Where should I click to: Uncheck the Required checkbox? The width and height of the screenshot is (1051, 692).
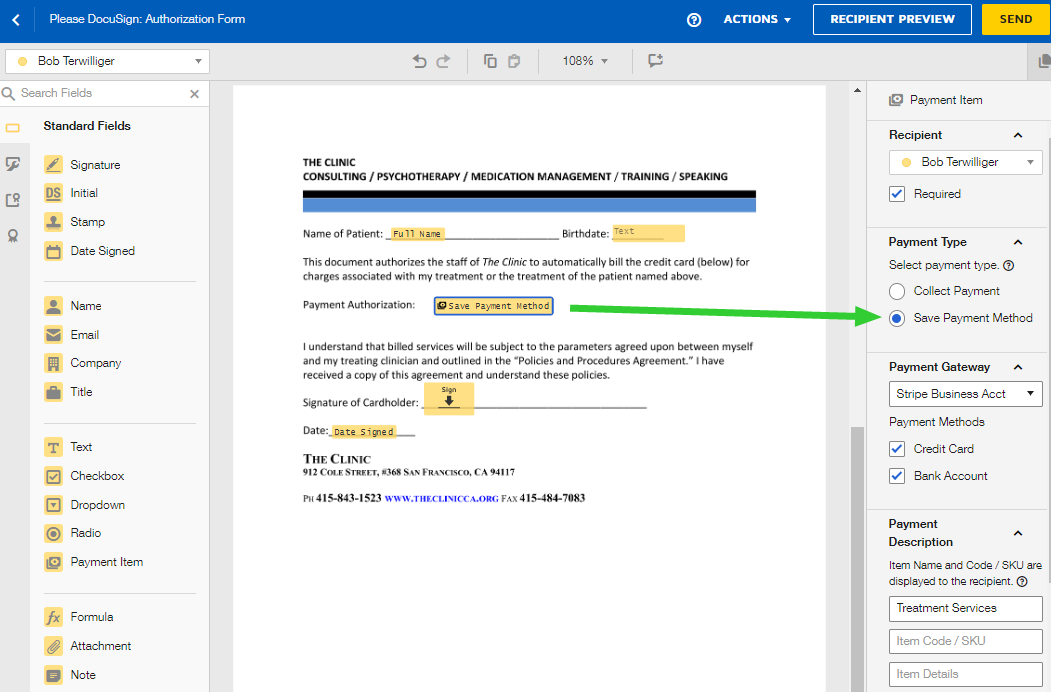(x=897, y=194)
